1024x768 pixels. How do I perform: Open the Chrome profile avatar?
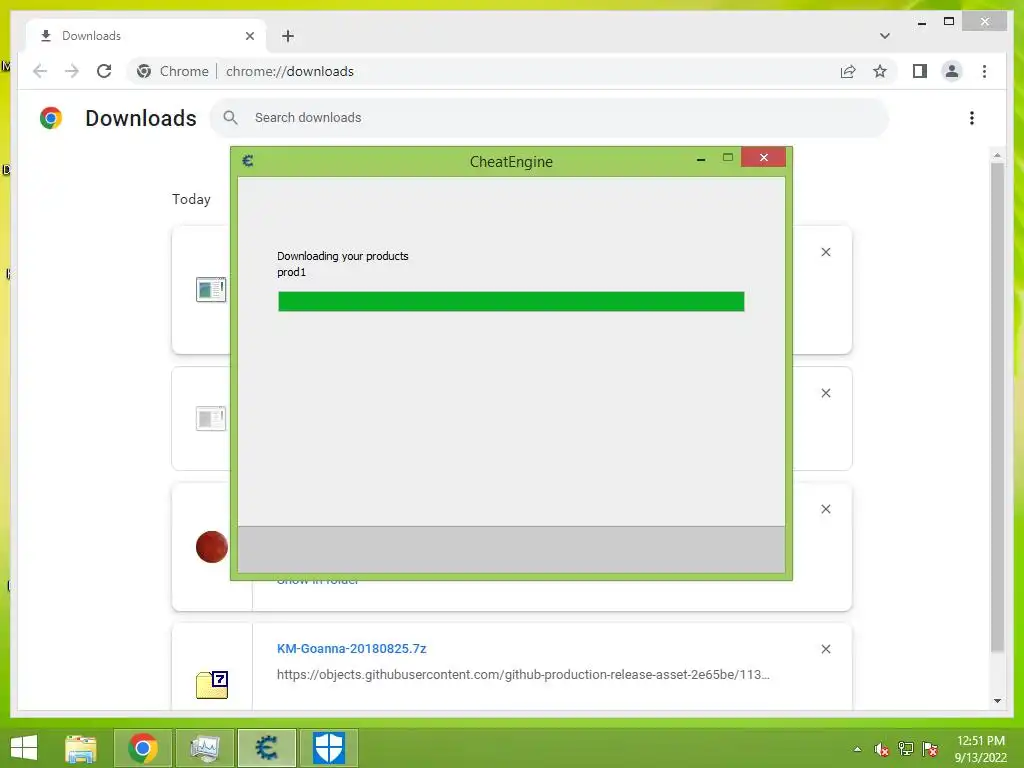952,71
